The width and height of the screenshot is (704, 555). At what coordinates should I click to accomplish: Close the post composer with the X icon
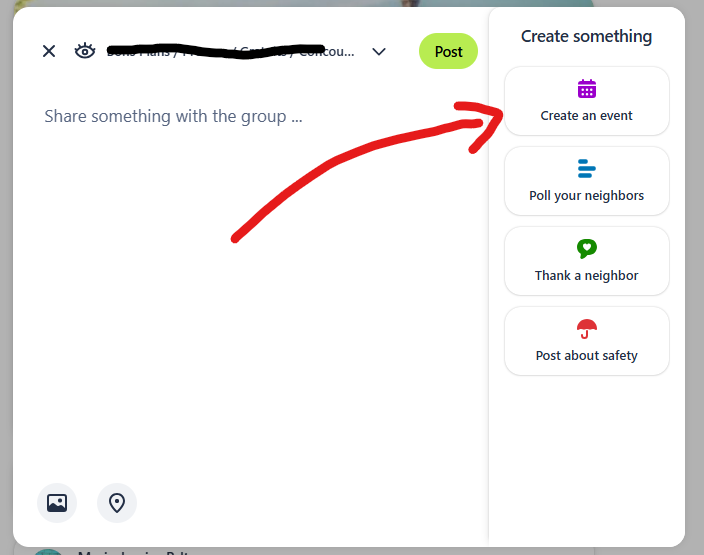(49, 51)
